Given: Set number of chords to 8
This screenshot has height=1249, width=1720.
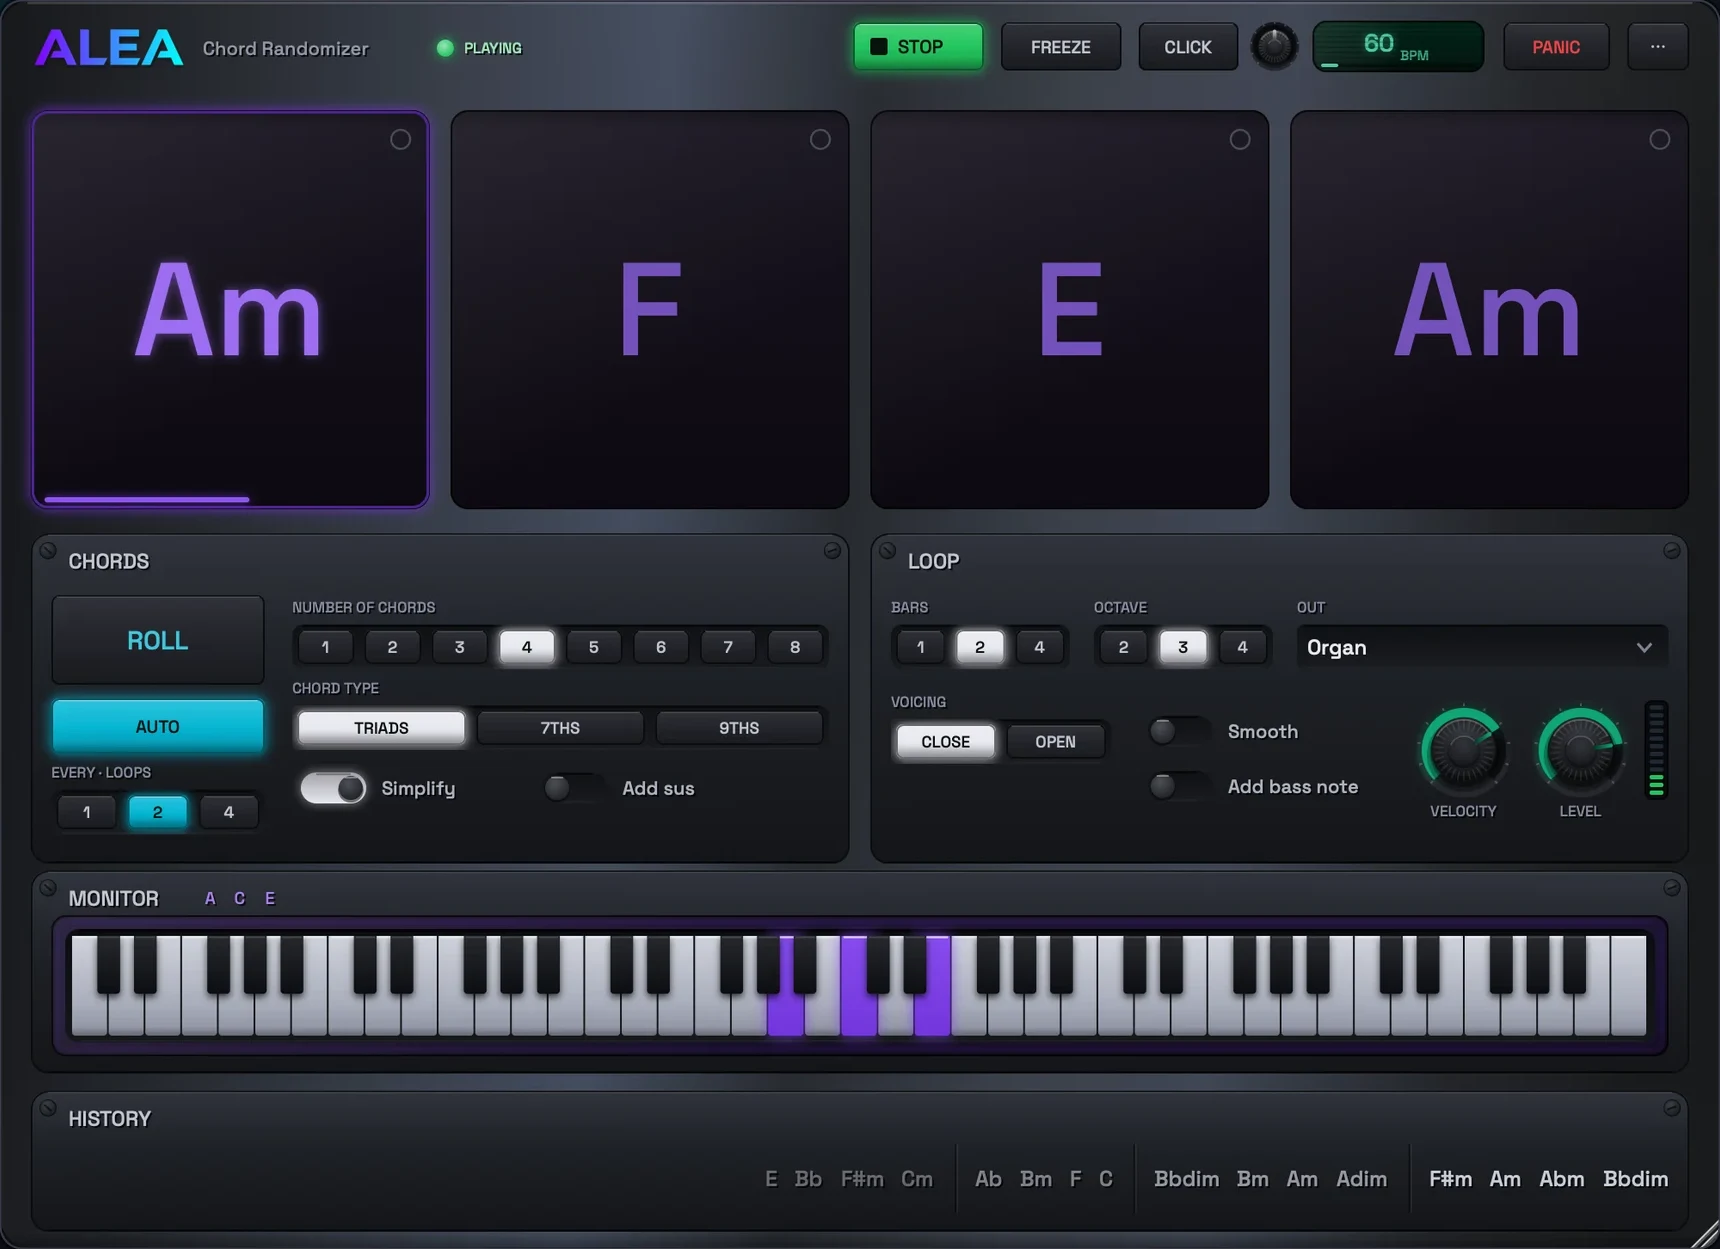Looking at the screenshot, I should click(795, 647).
